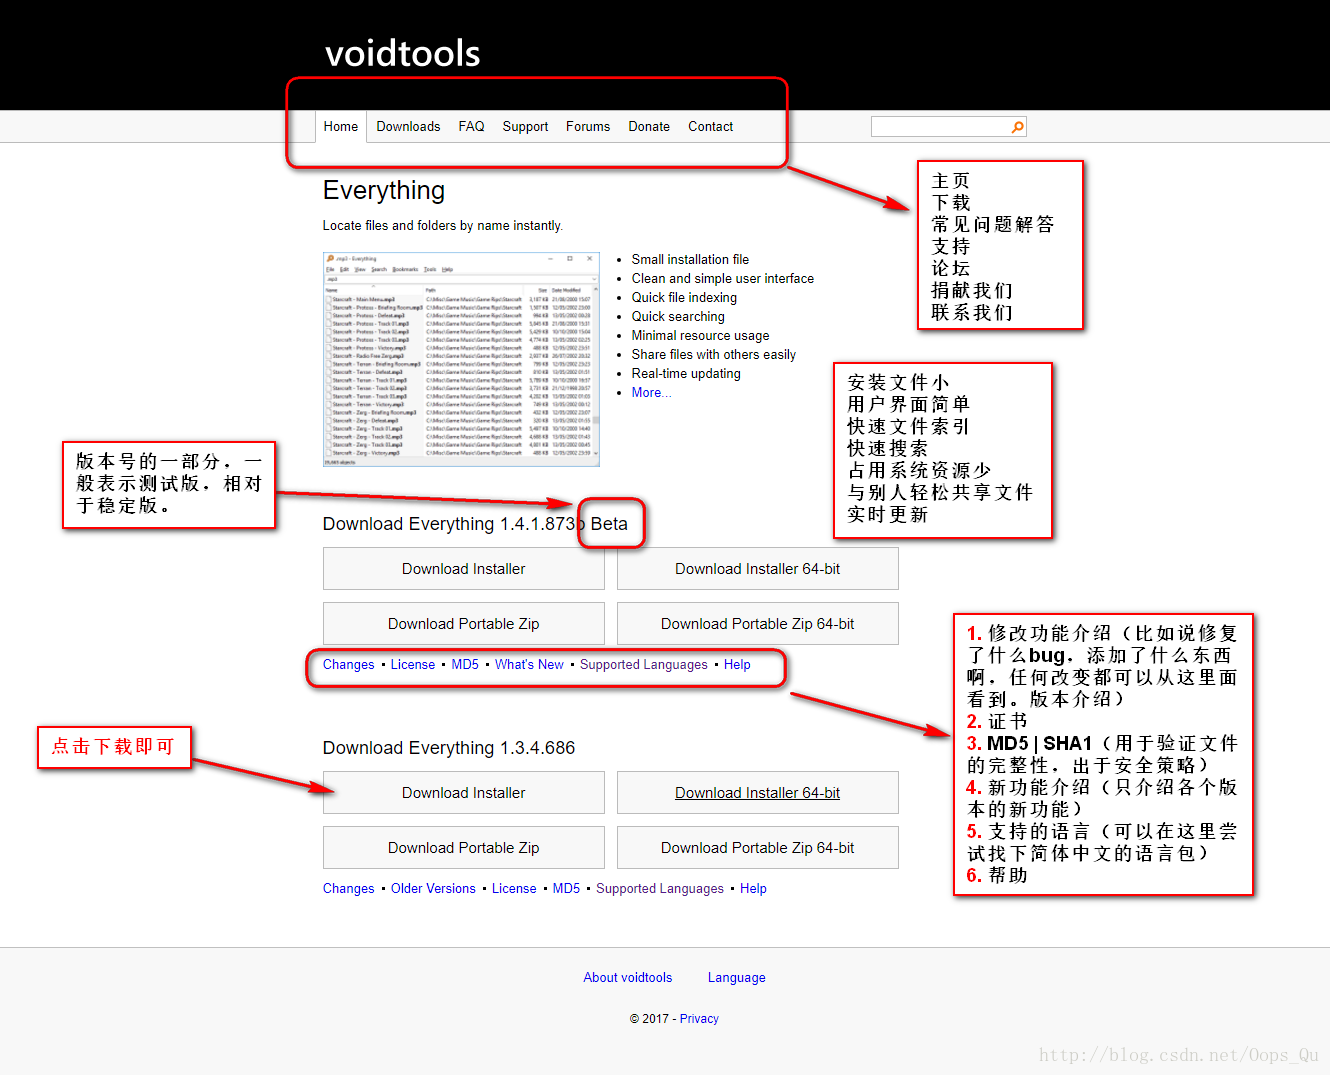Open Changes link under the Beta downloads
Screen dimensions: 1330x1075
point(348,665)
